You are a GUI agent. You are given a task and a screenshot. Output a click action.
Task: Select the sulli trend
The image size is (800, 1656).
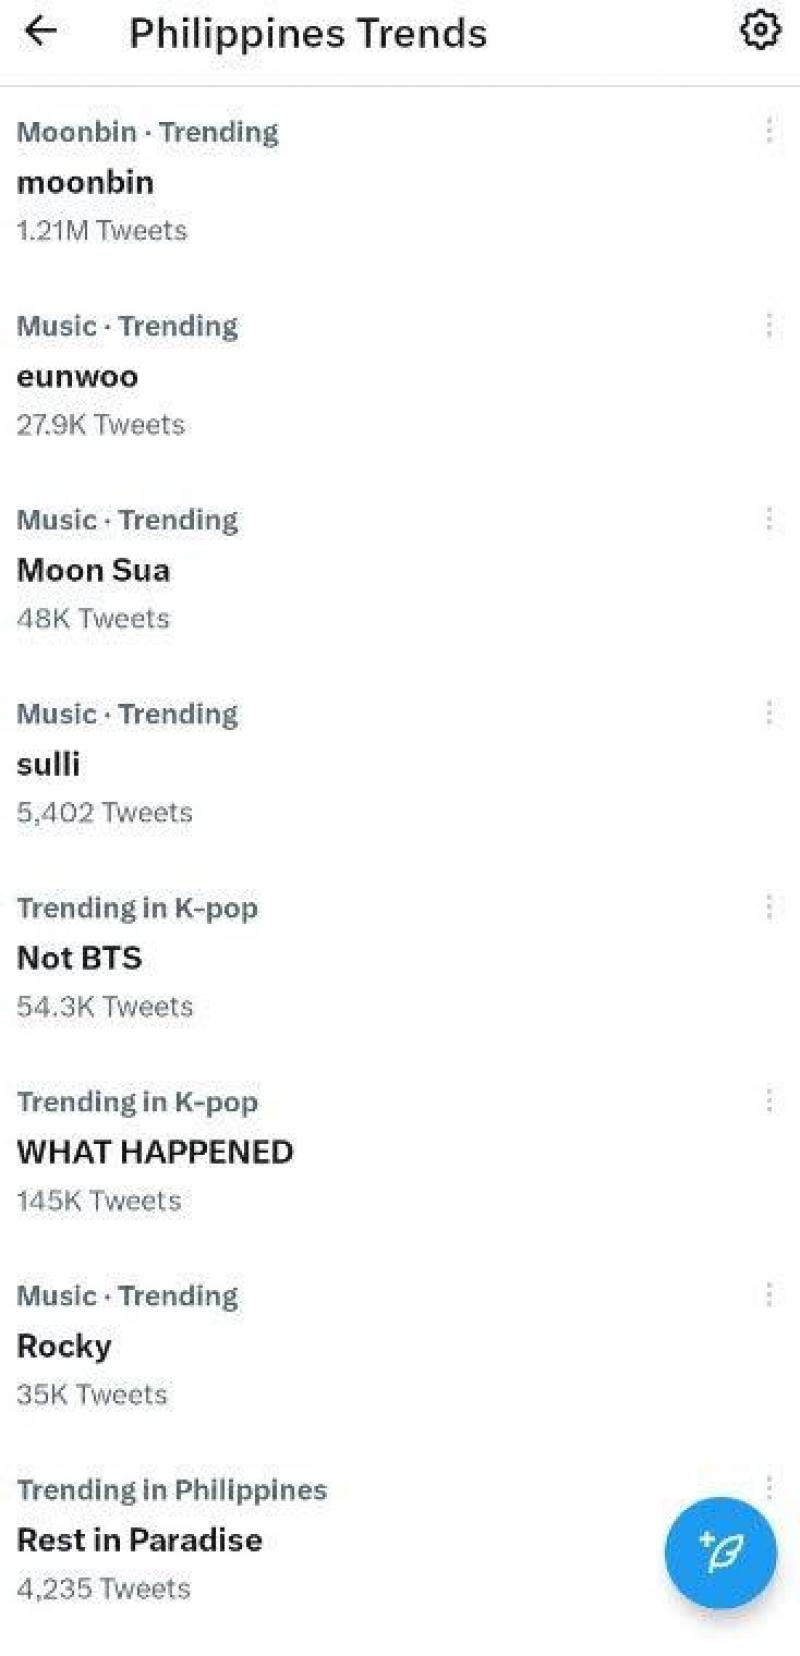click(x=49, y=764)
